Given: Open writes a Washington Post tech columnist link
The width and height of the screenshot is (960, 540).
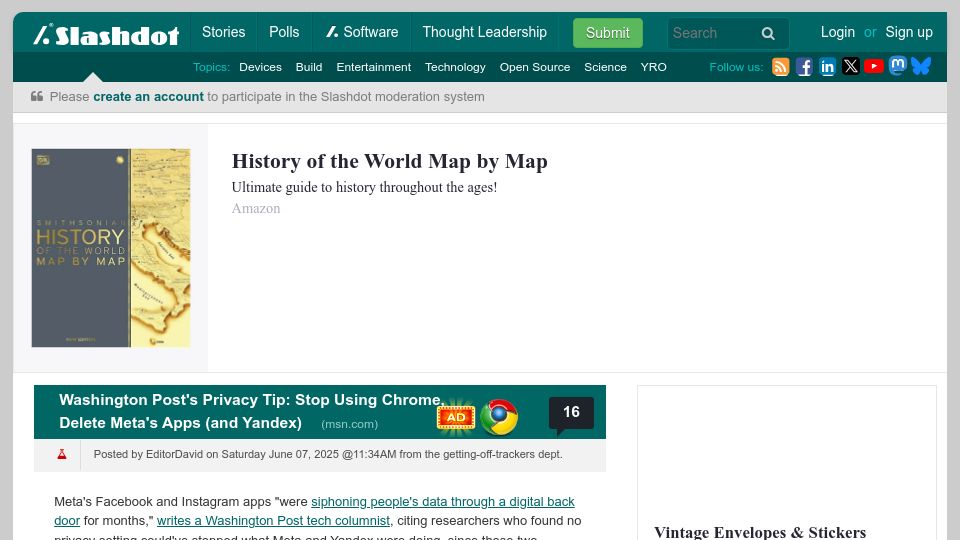Looking at the screenshot, I should (x=273, y=520).
